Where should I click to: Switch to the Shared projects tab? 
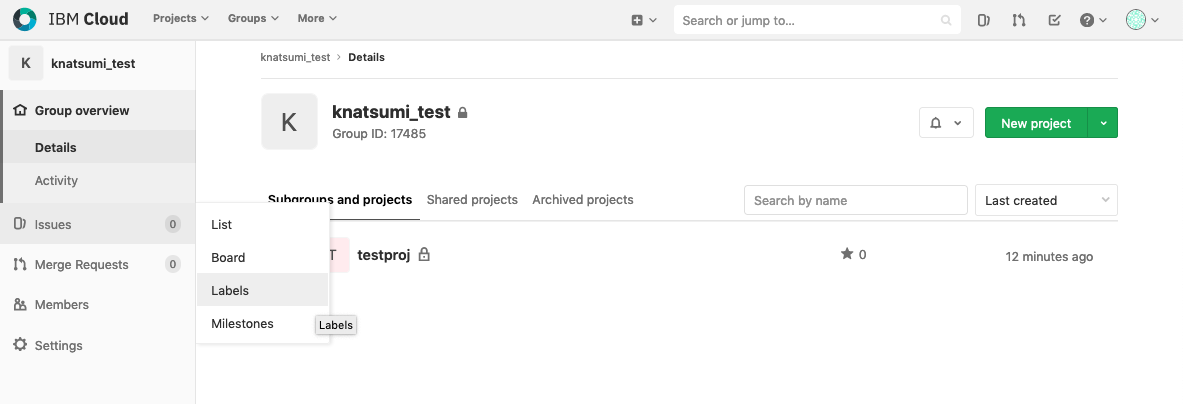(472, 200)
